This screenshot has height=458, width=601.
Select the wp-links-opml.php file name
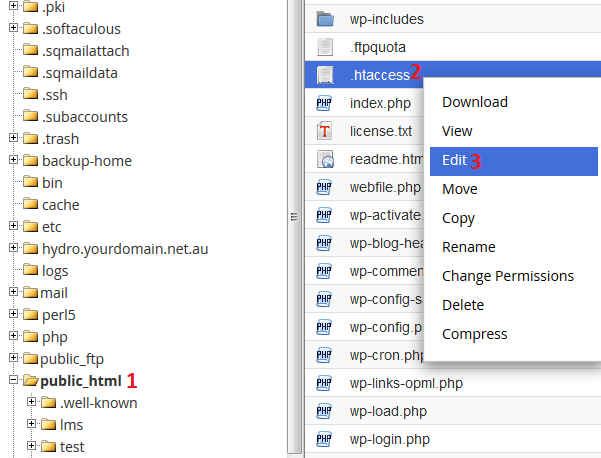coord(406,383)
